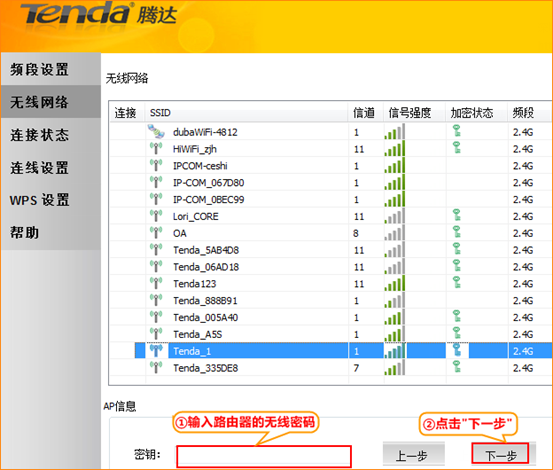The height and width of the screenshot is (470, 553).
Task: Click the antenna icon beside HiWiFi_zjh
Action: point(156,148)
